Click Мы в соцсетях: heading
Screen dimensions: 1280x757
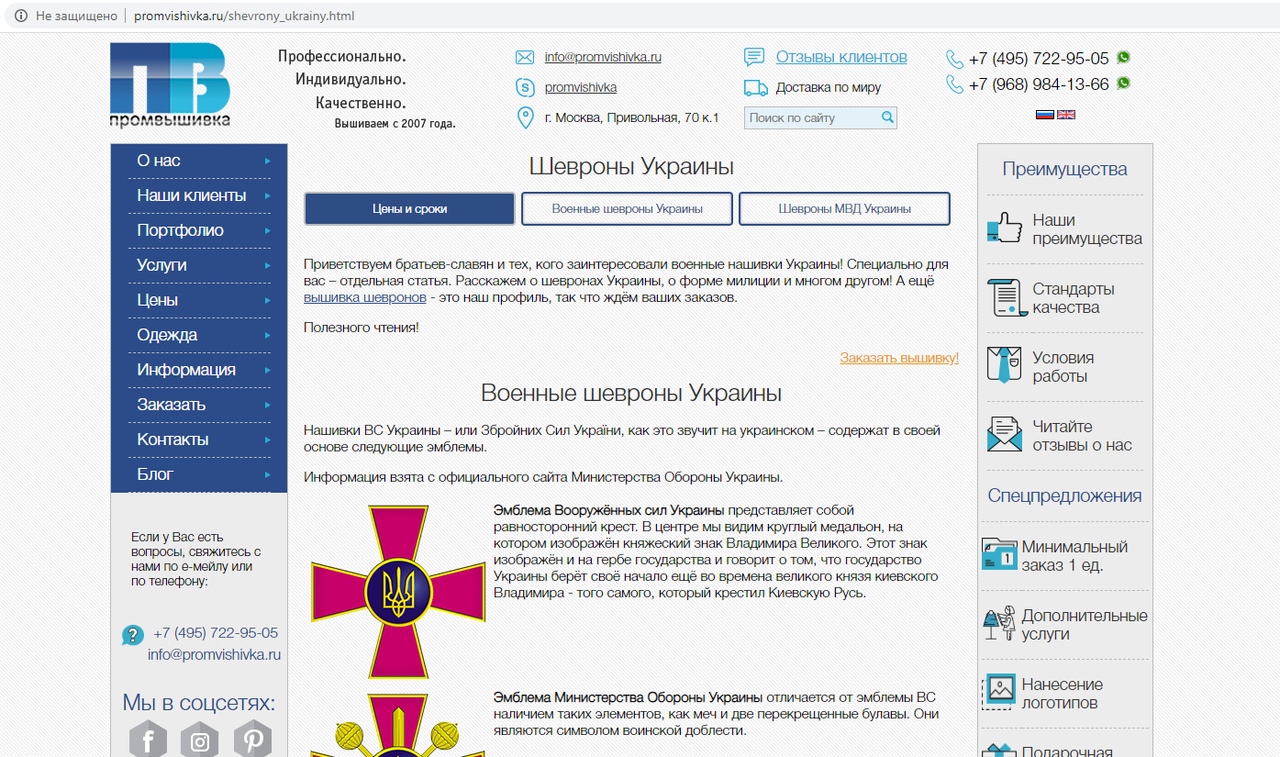pyautogui.click(x=199, y=702)
